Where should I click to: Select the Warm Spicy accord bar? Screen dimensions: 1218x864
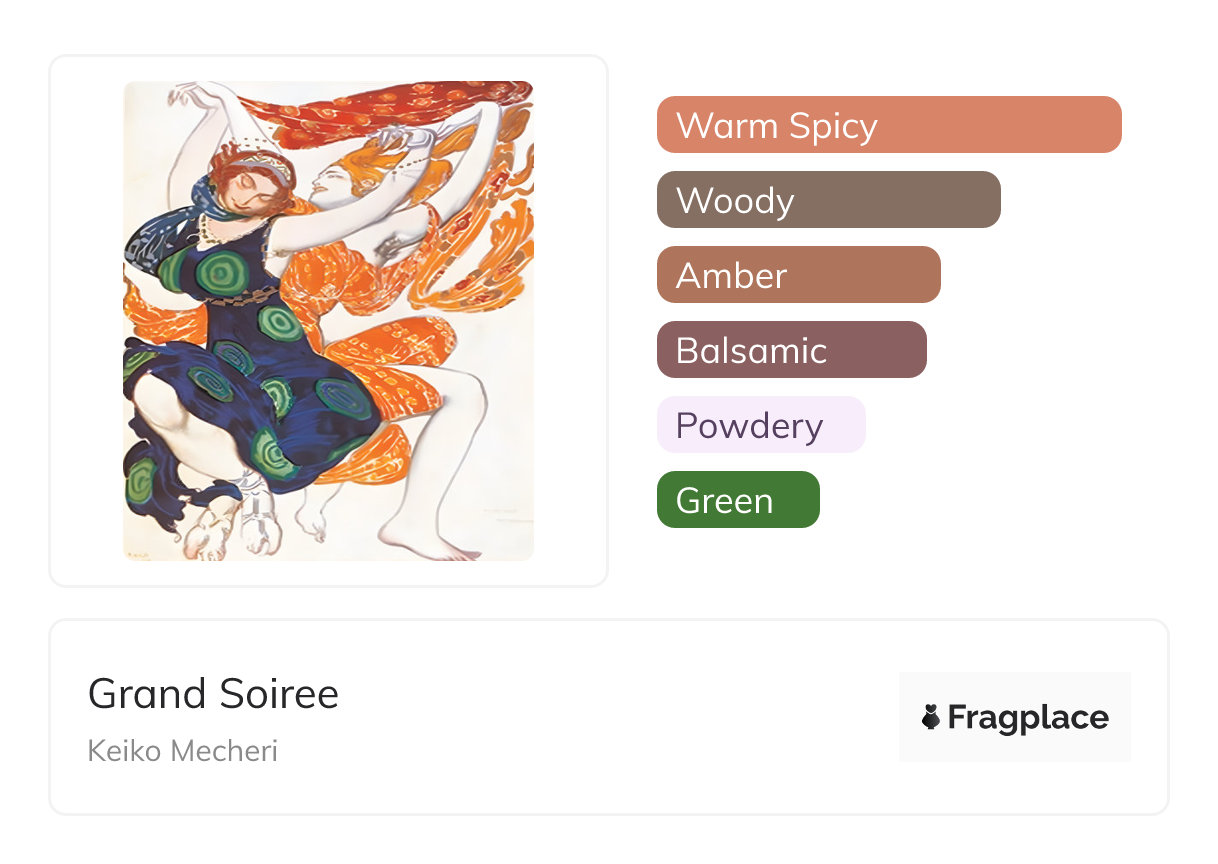click(888, 125)
